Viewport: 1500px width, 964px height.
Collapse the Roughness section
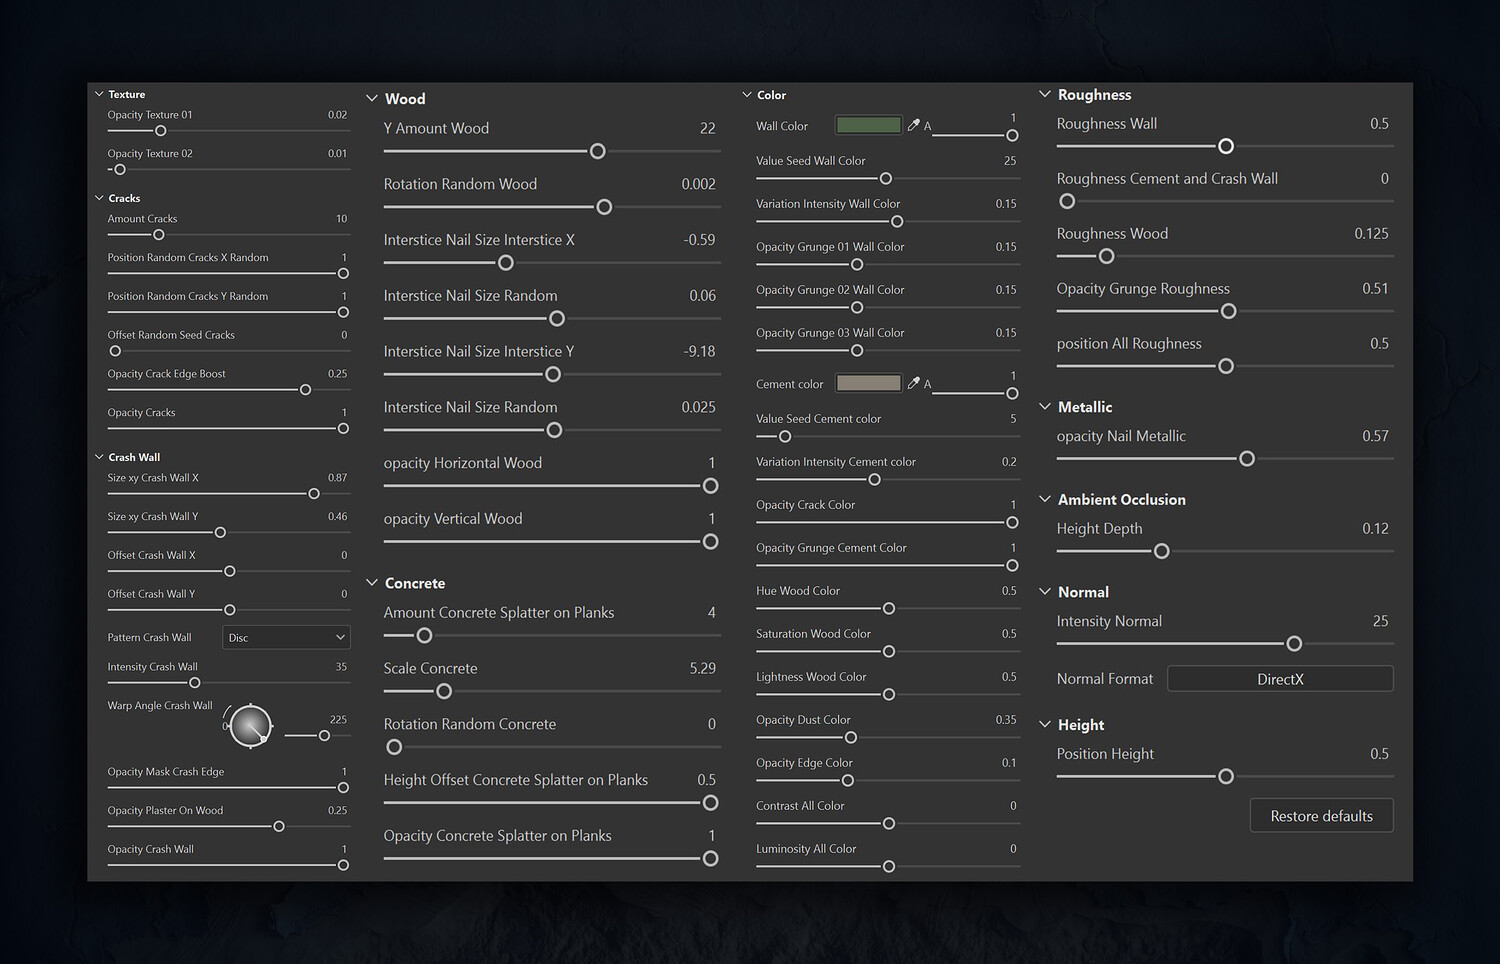coord(1045,94)
